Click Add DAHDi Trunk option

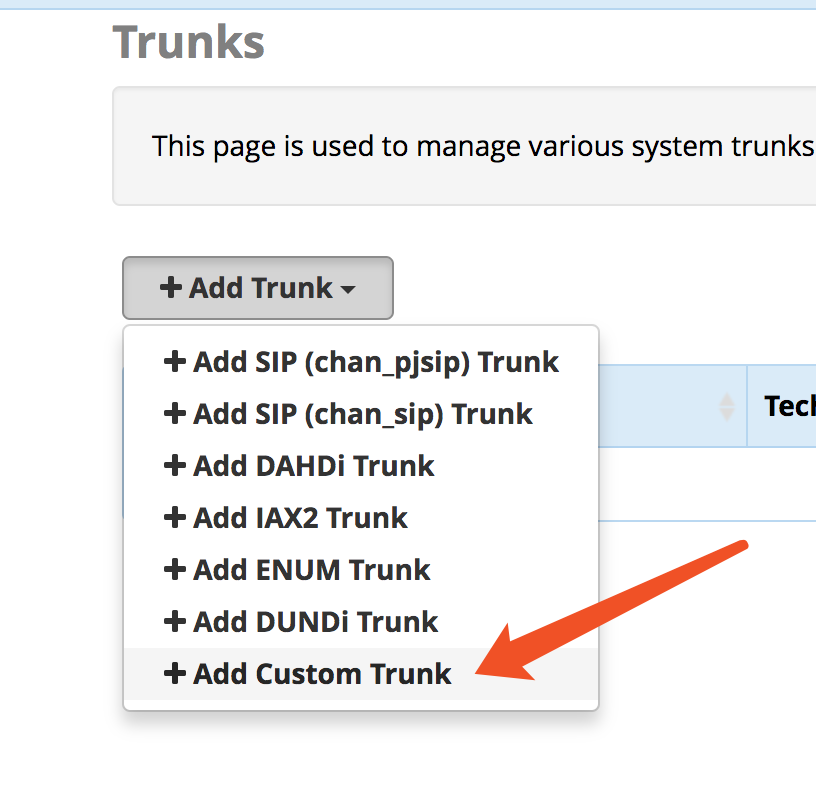tap(361, 466)
